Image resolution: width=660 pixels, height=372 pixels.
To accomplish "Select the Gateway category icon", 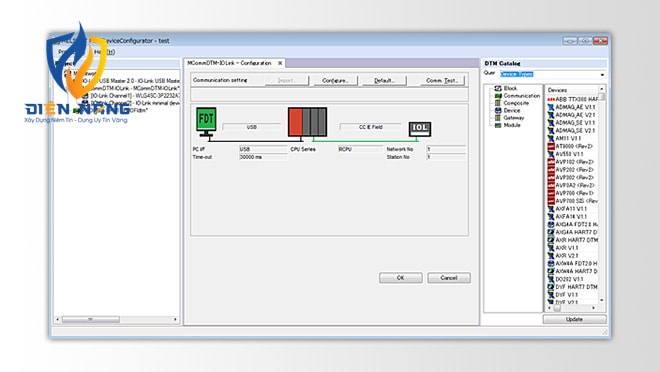I will click(x=498, y=118).
